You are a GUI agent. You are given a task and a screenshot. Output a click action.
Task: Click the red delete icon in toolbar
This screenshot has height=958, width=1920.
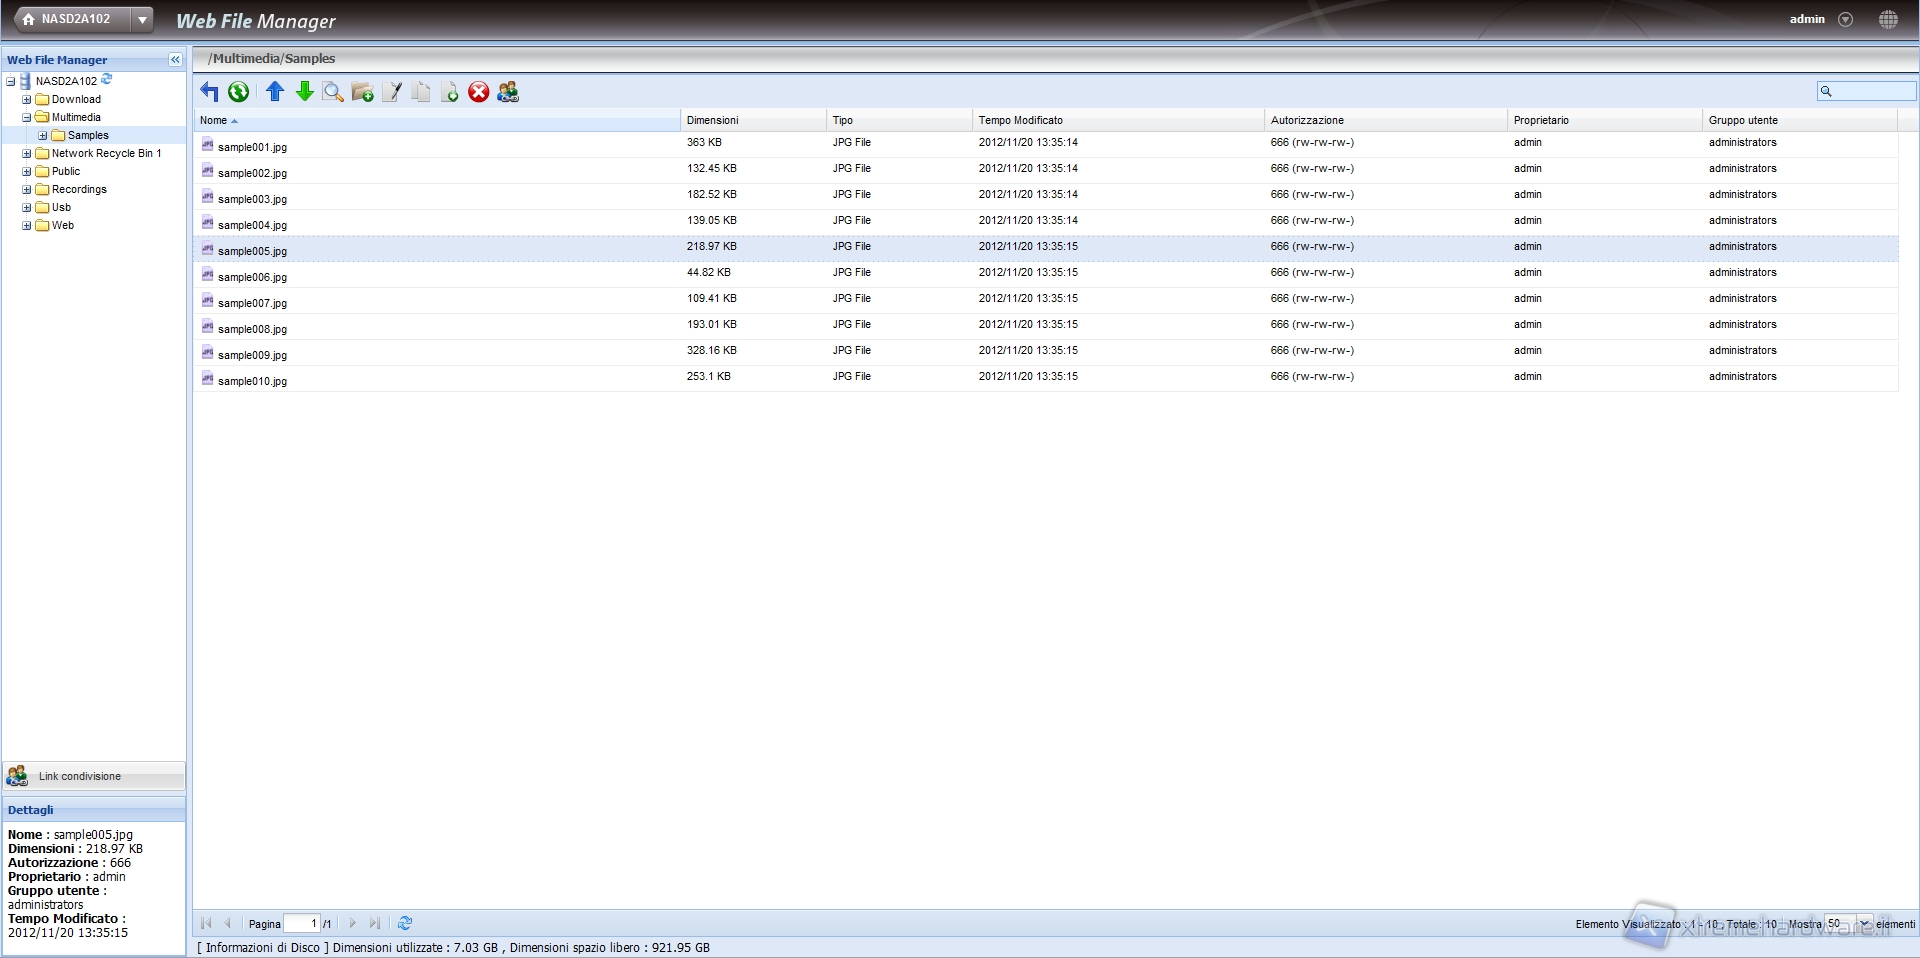click(479, 92)
